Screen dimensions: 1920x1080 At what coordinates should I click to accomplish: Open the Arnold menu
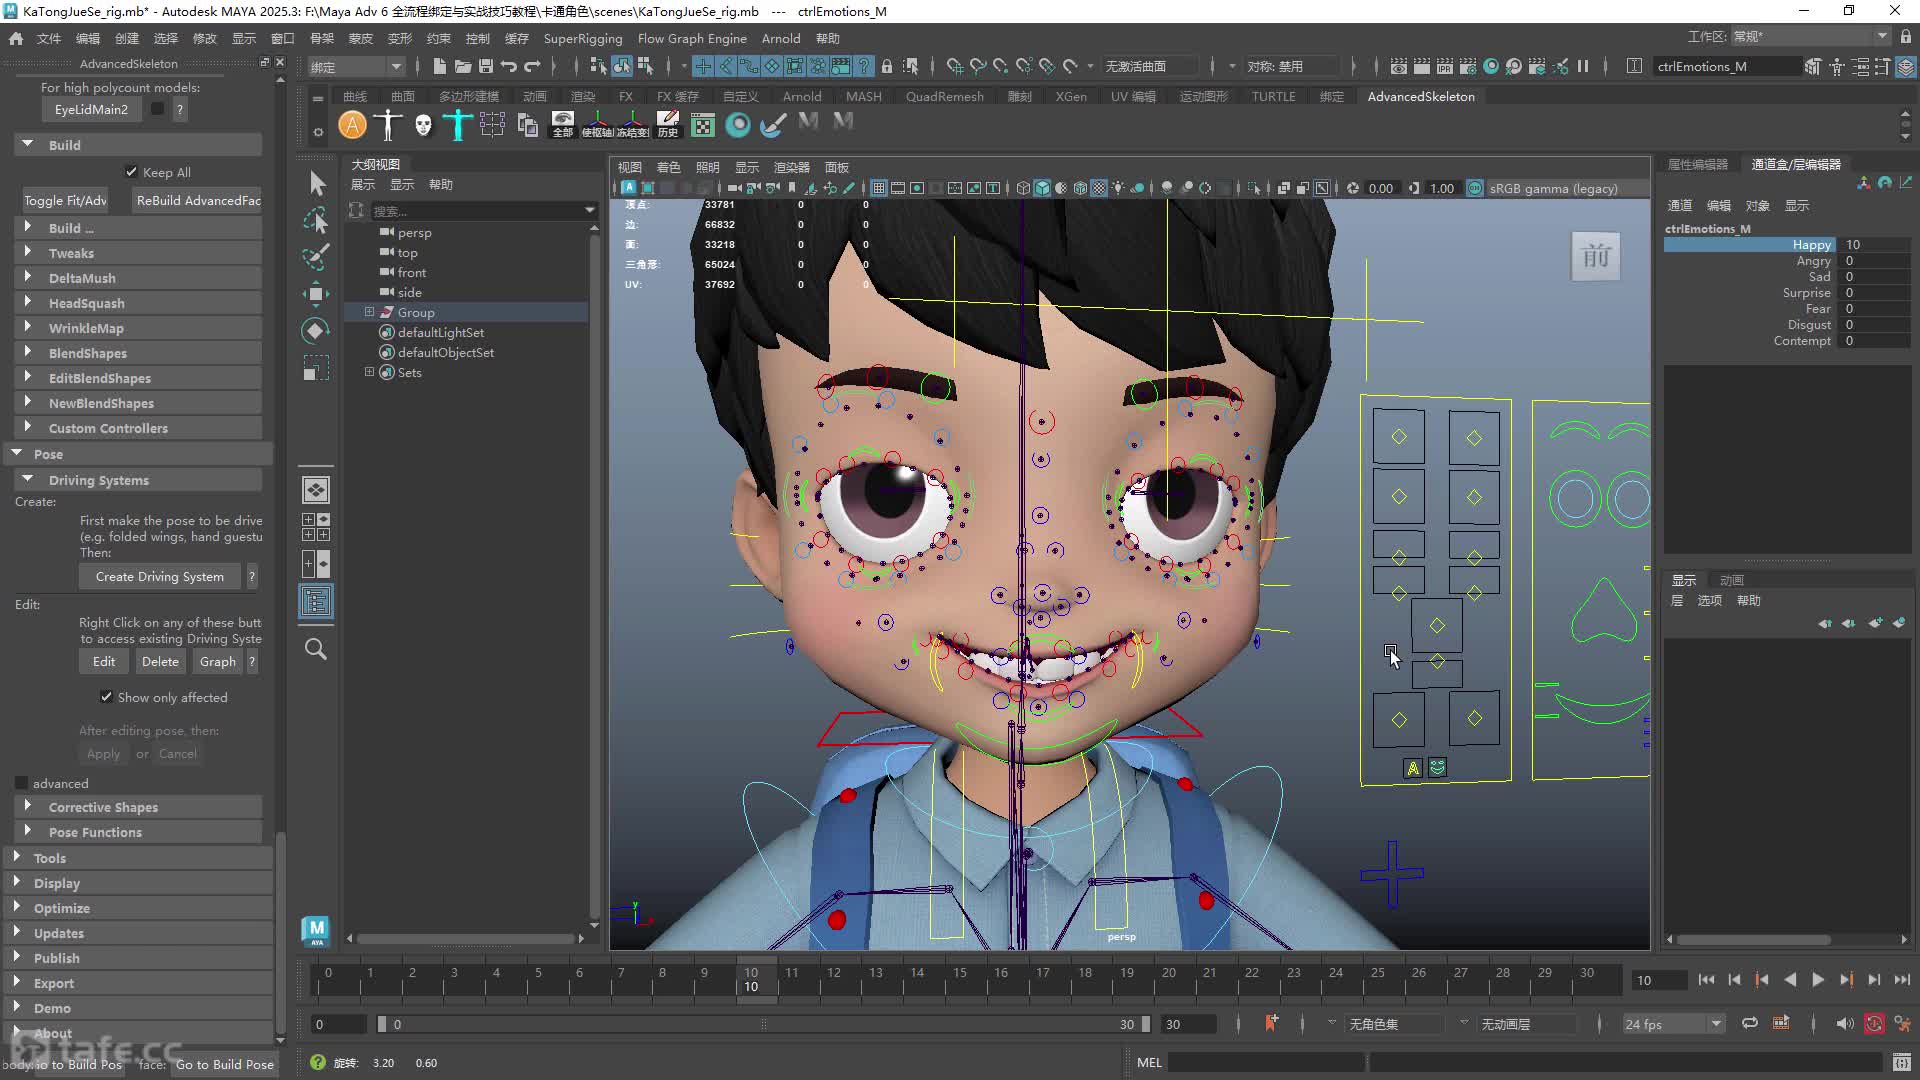(x=781, y=38)
